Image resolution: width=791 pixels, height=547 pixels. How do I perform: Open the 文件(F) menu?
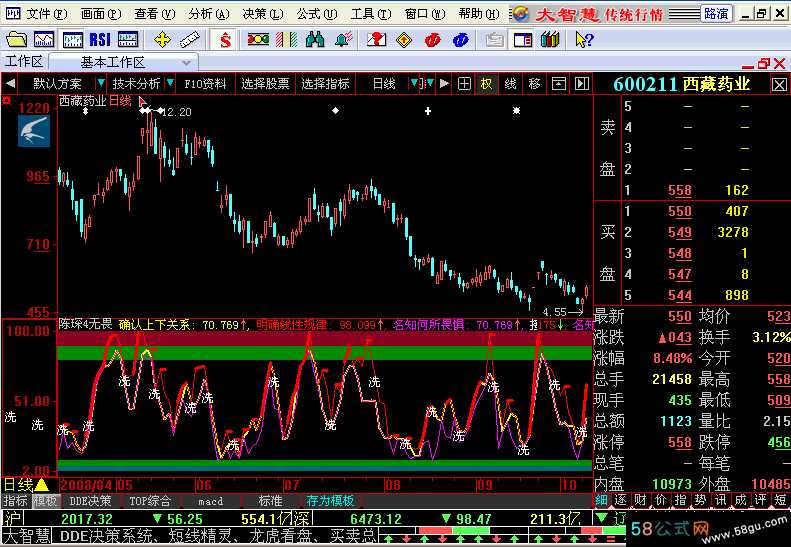coord(46,14)
